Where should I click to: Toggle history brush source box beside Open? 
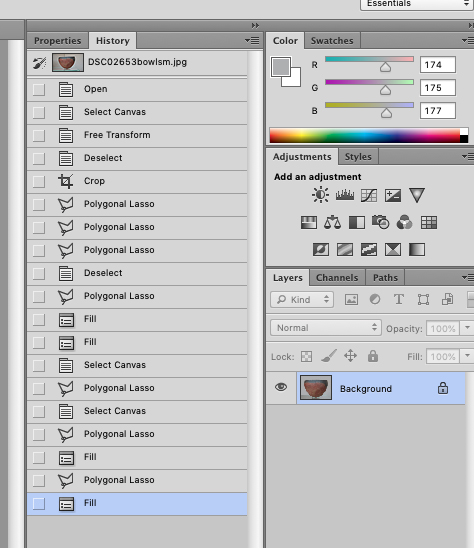(39, 89)
